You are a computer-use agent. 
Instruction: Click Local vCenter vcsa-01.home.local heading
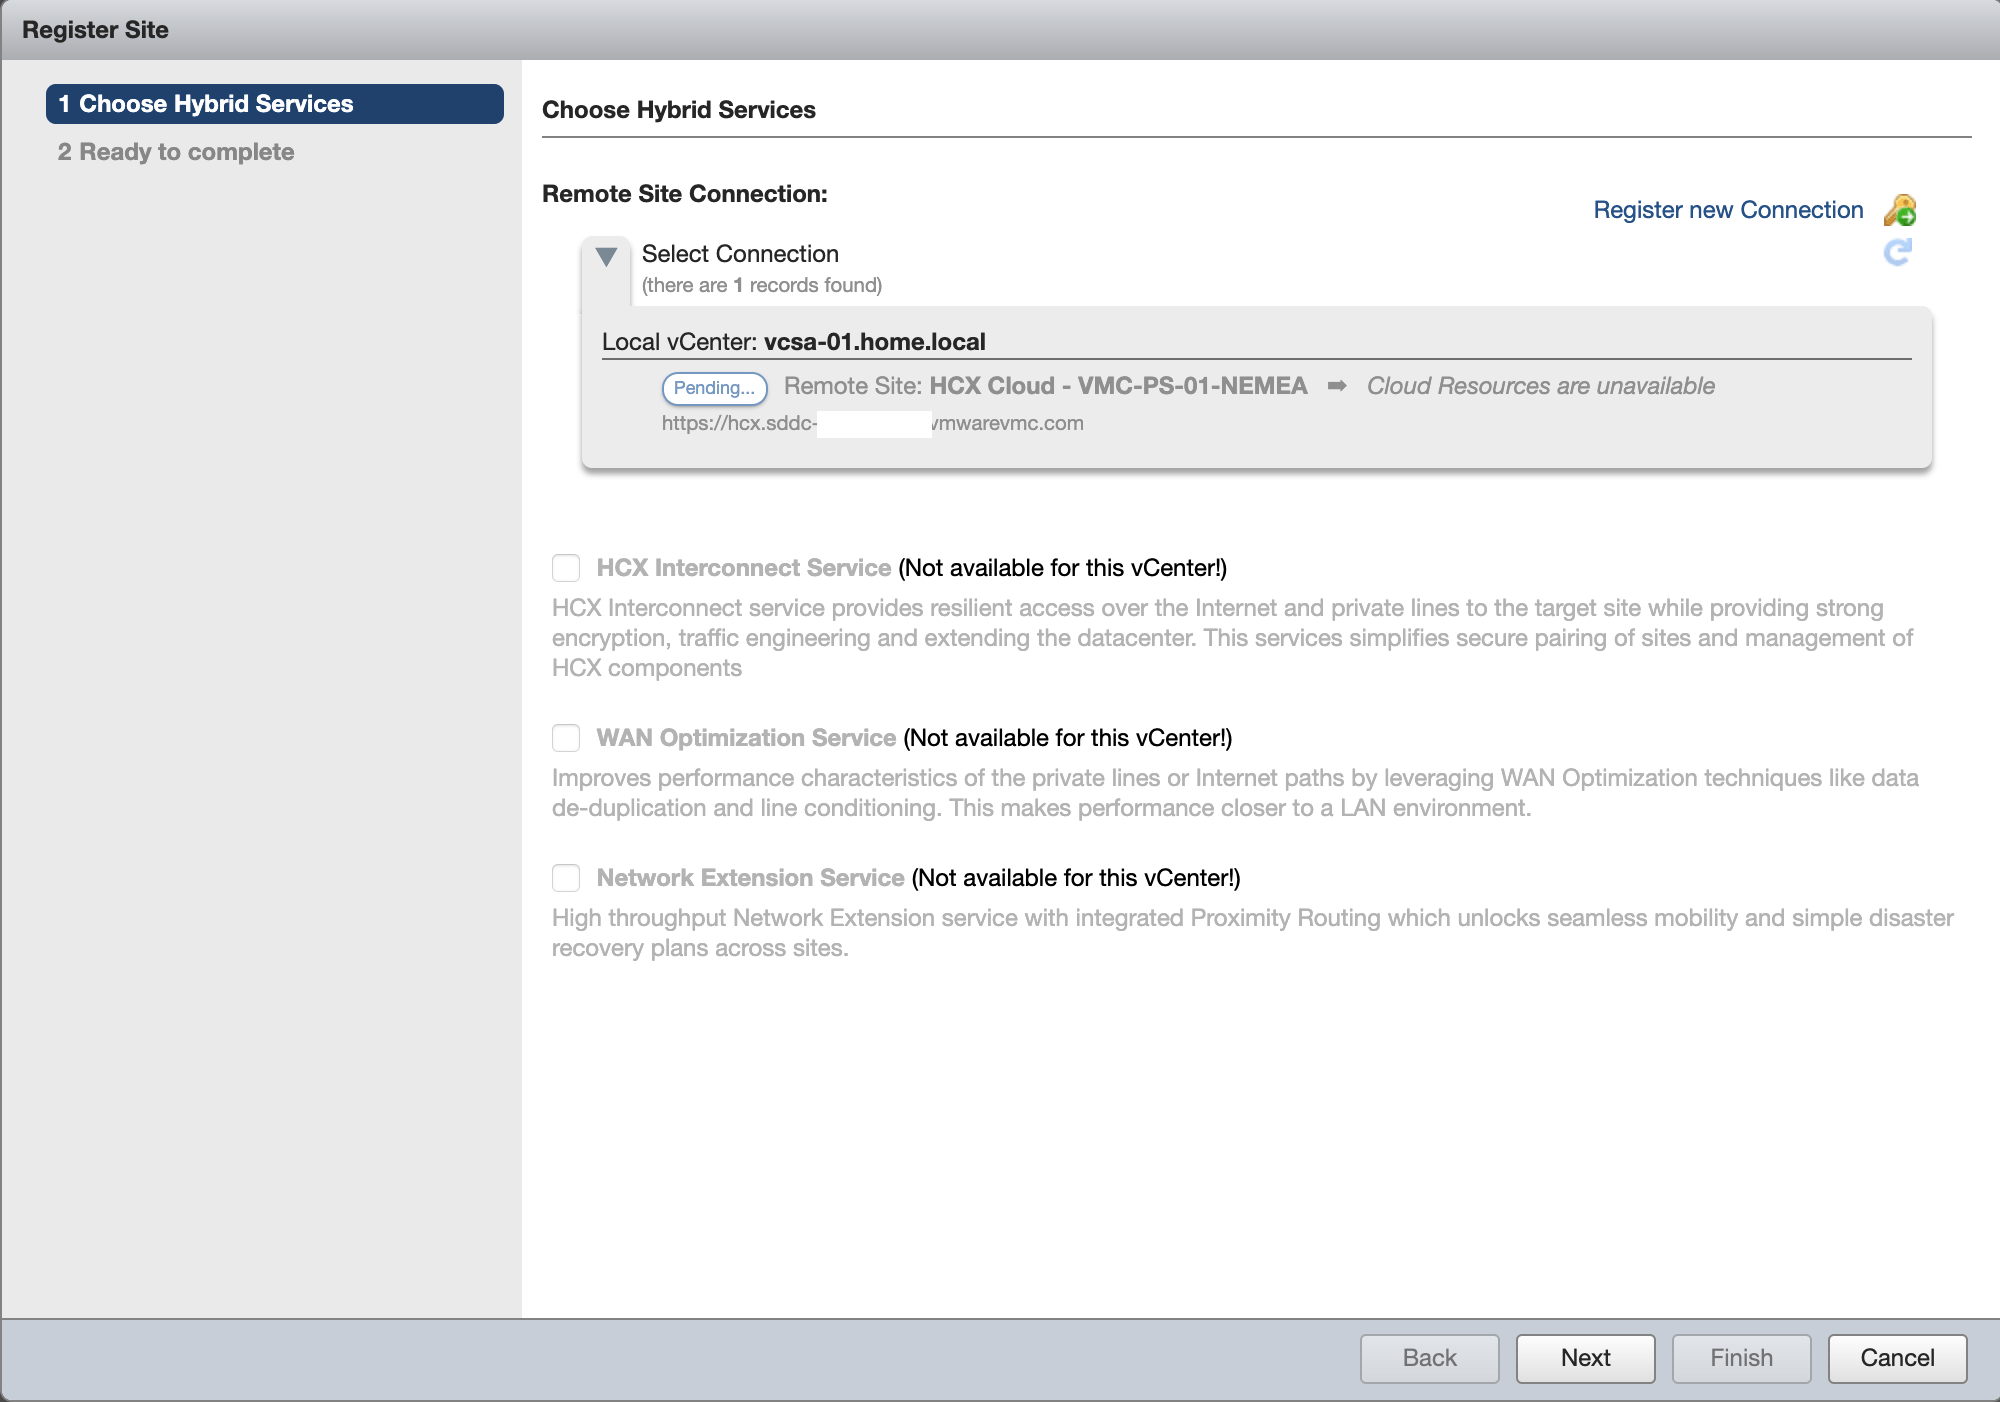[x=793, y=342]
